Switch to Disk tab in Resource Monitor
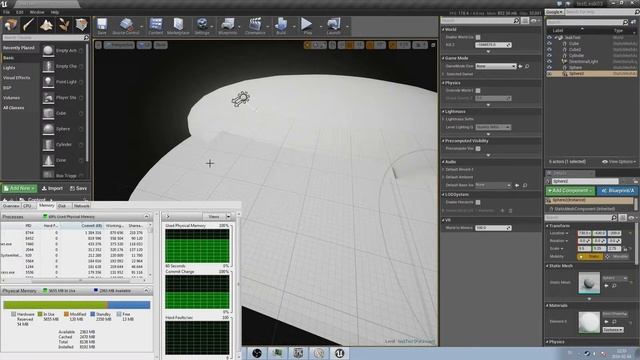The height and width of the screenshot is (360, 640). [62, 206]
